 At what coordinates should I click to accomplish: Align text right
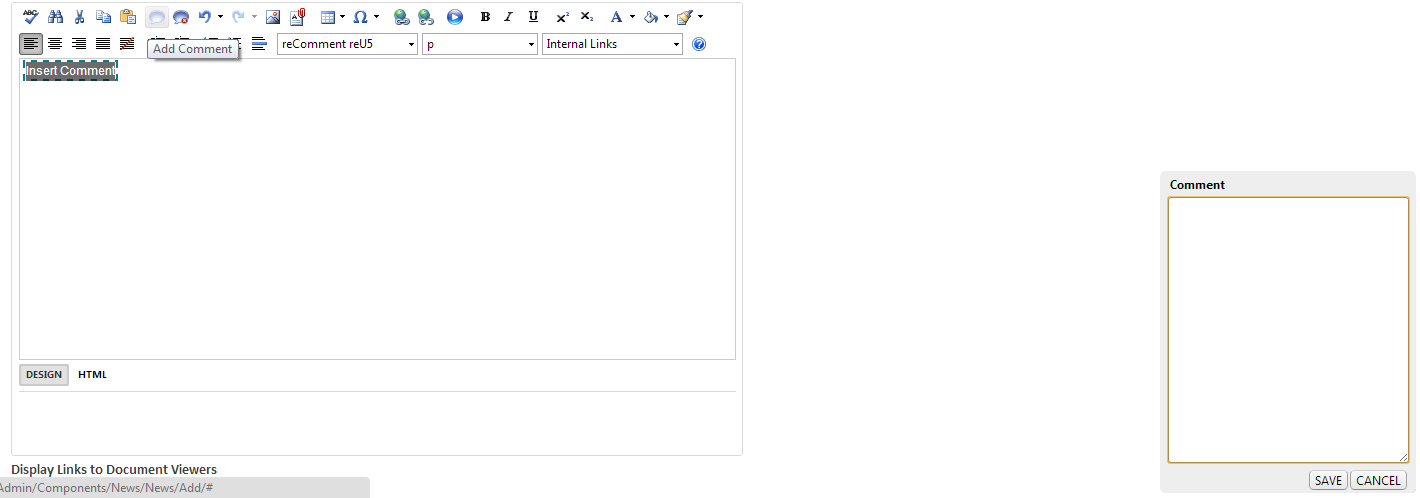(x=79, y=44)
